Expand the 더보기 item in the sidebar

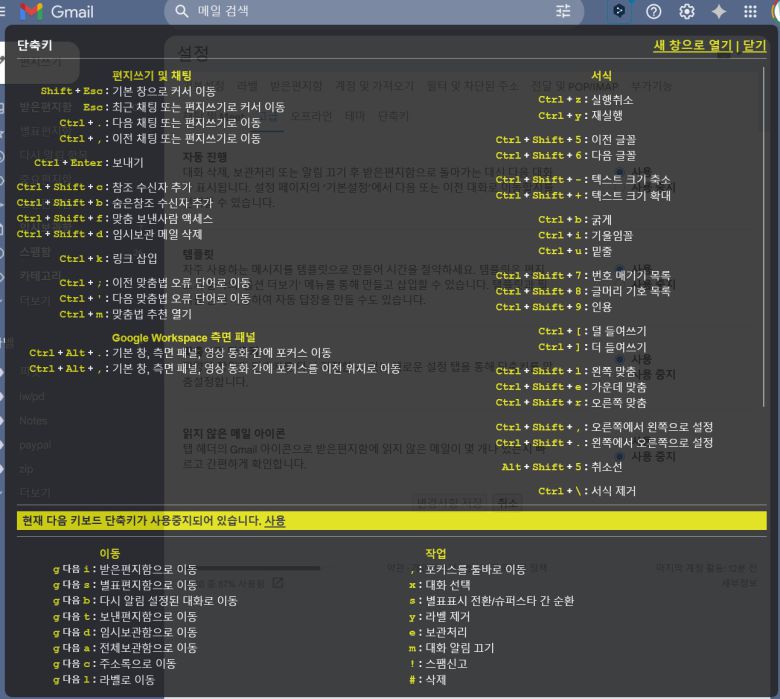[35, 299]
